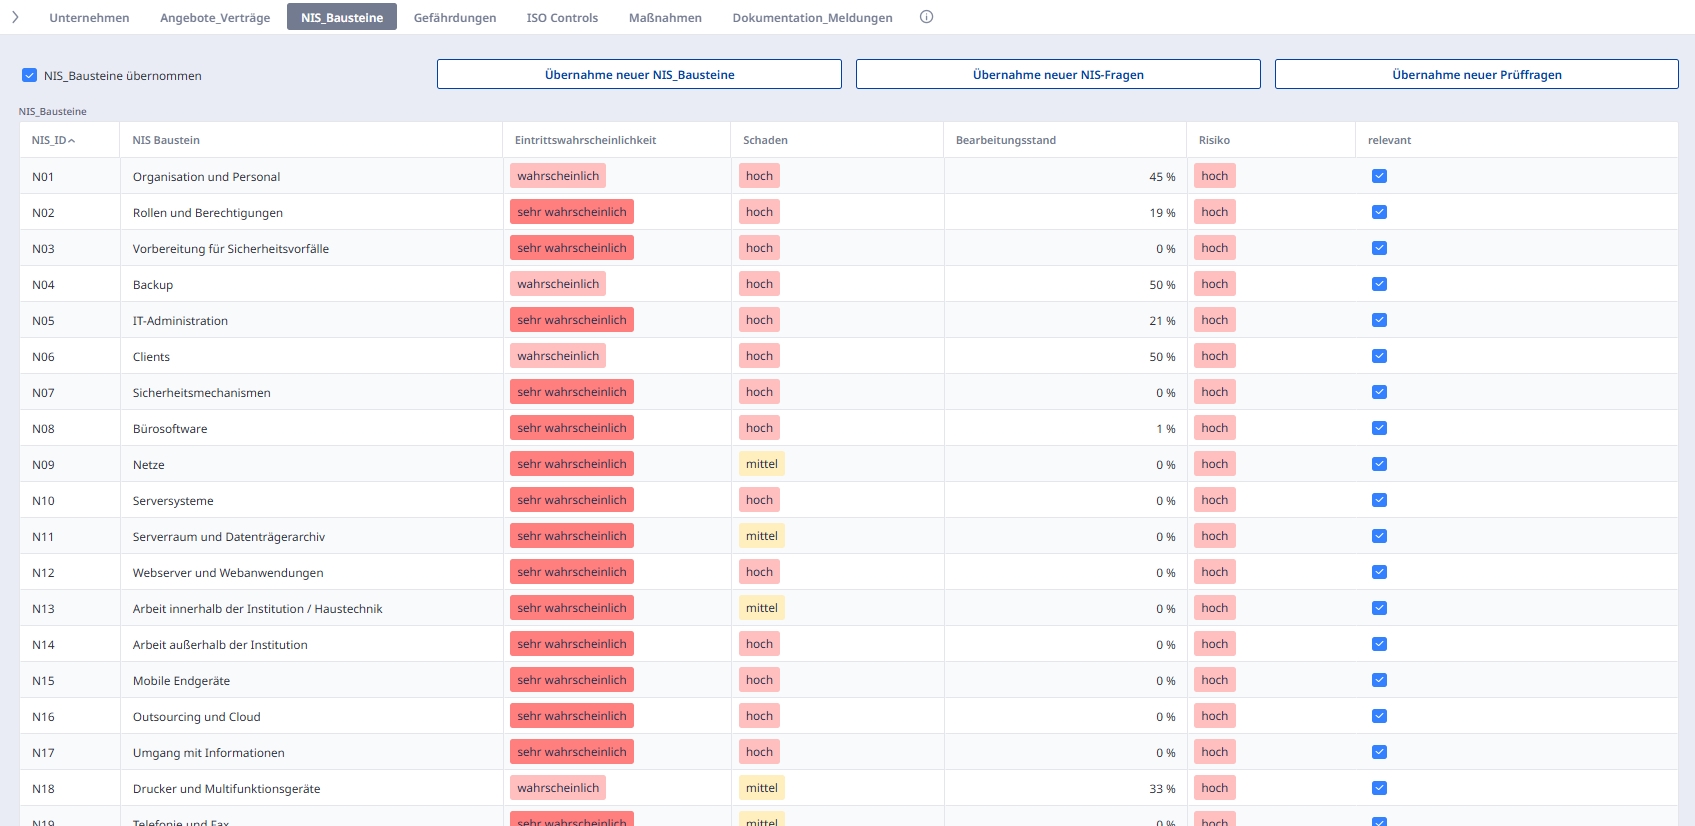Click the hoch Schaden tag for Bürosoftware
1695x826 pixels.
pyautogui.click(x=759, y=428)
